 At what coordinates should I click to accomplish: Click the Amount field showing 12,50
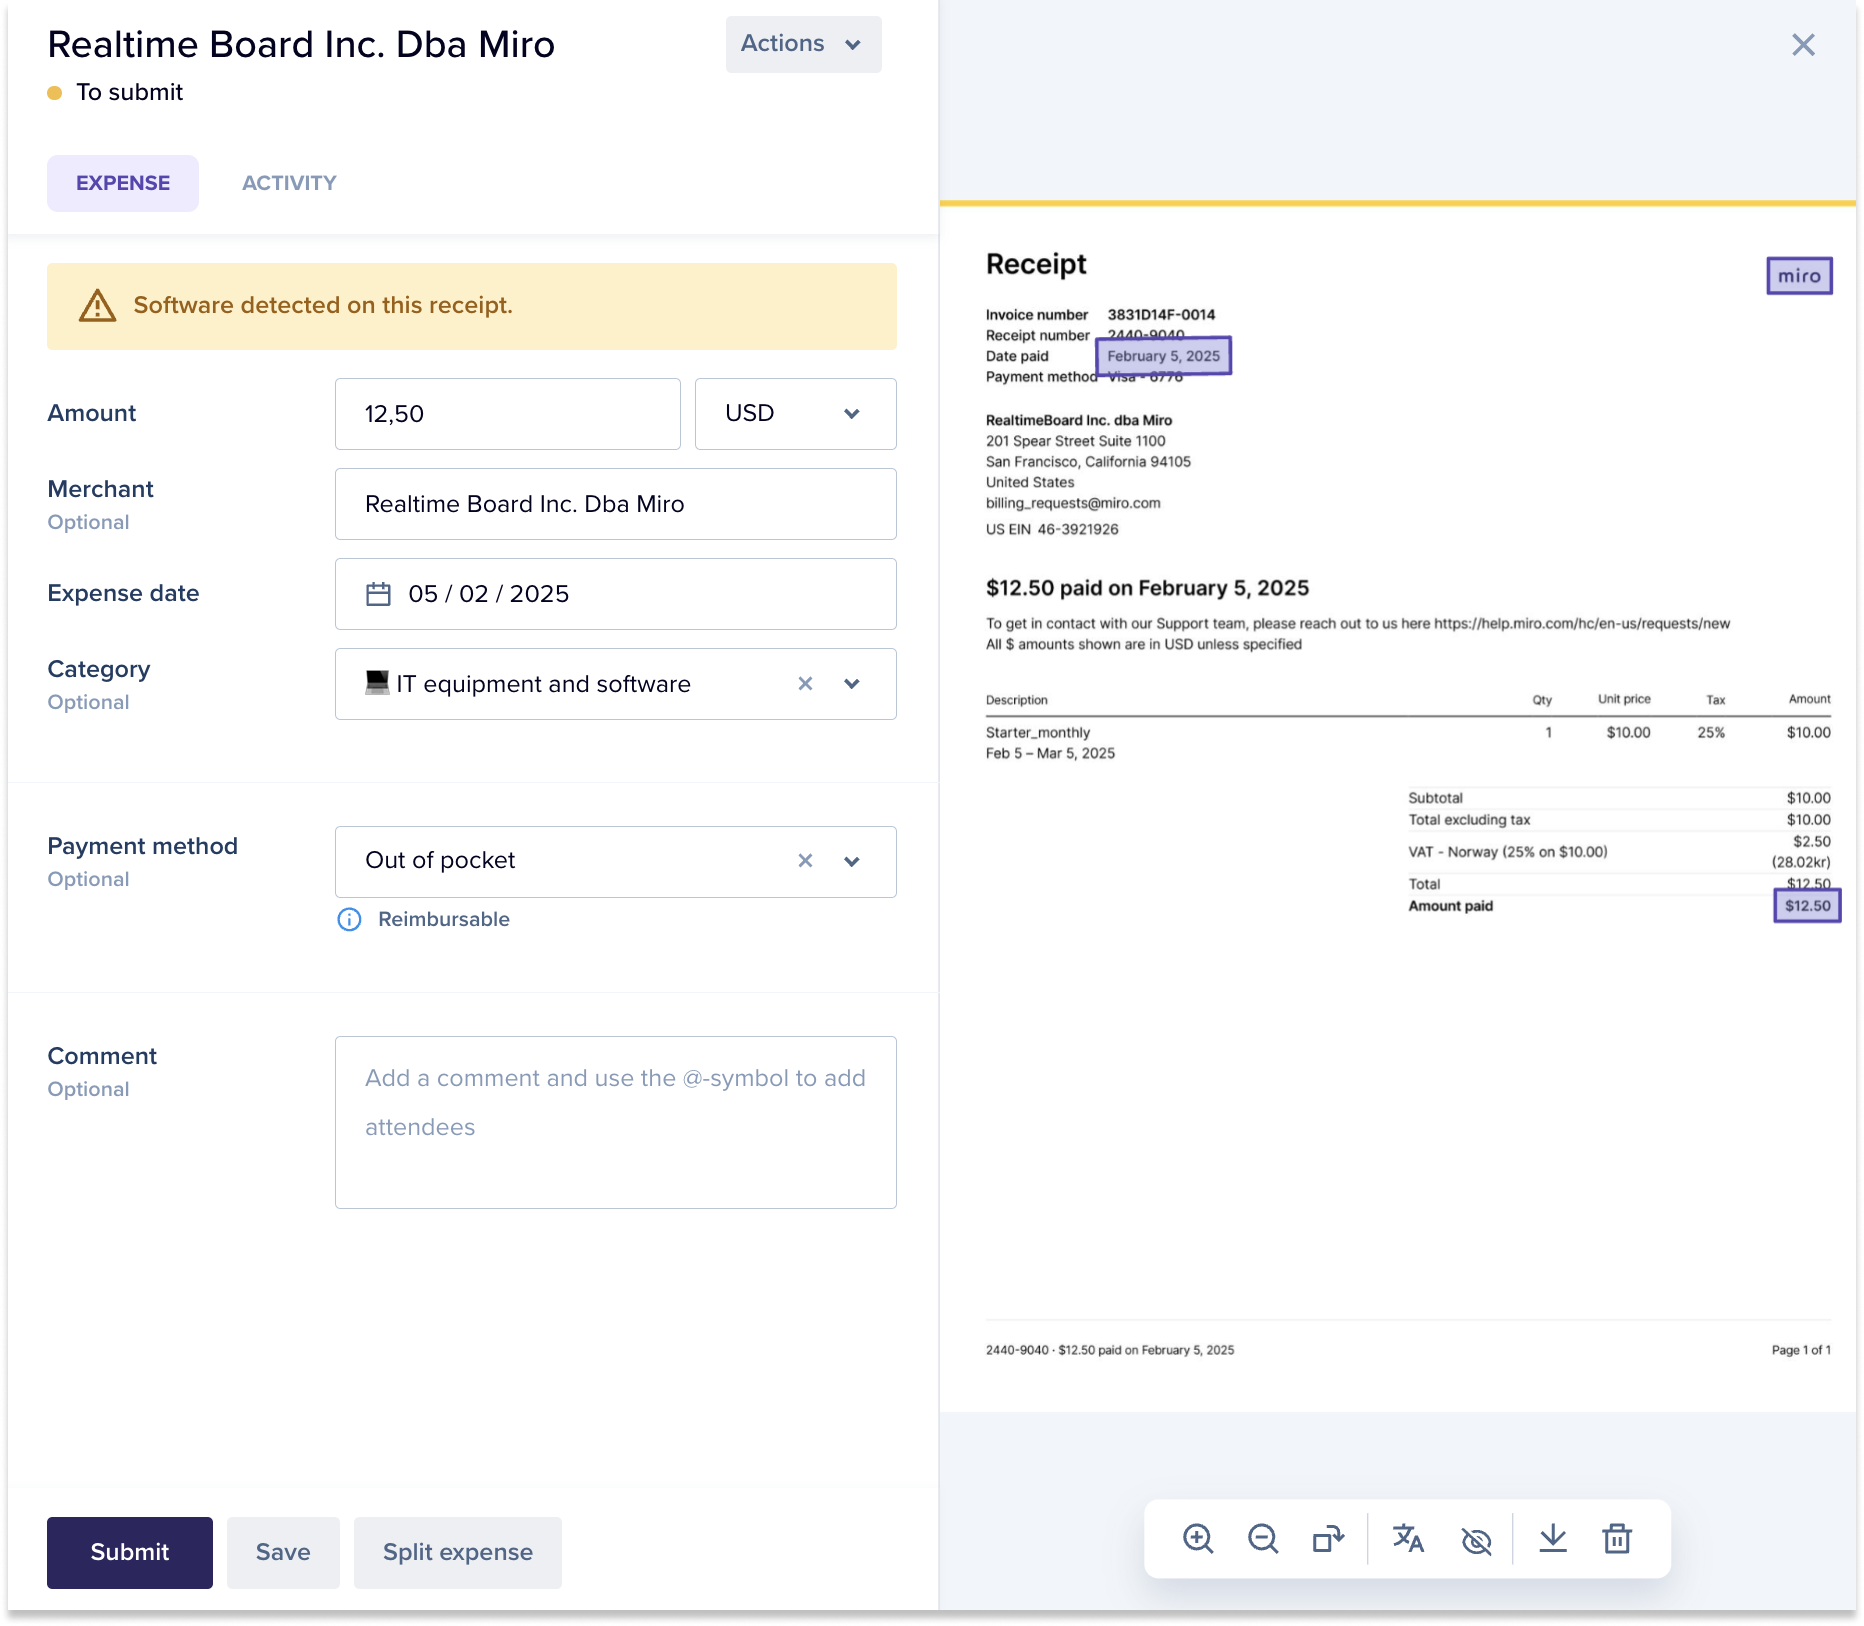[508, 414]
